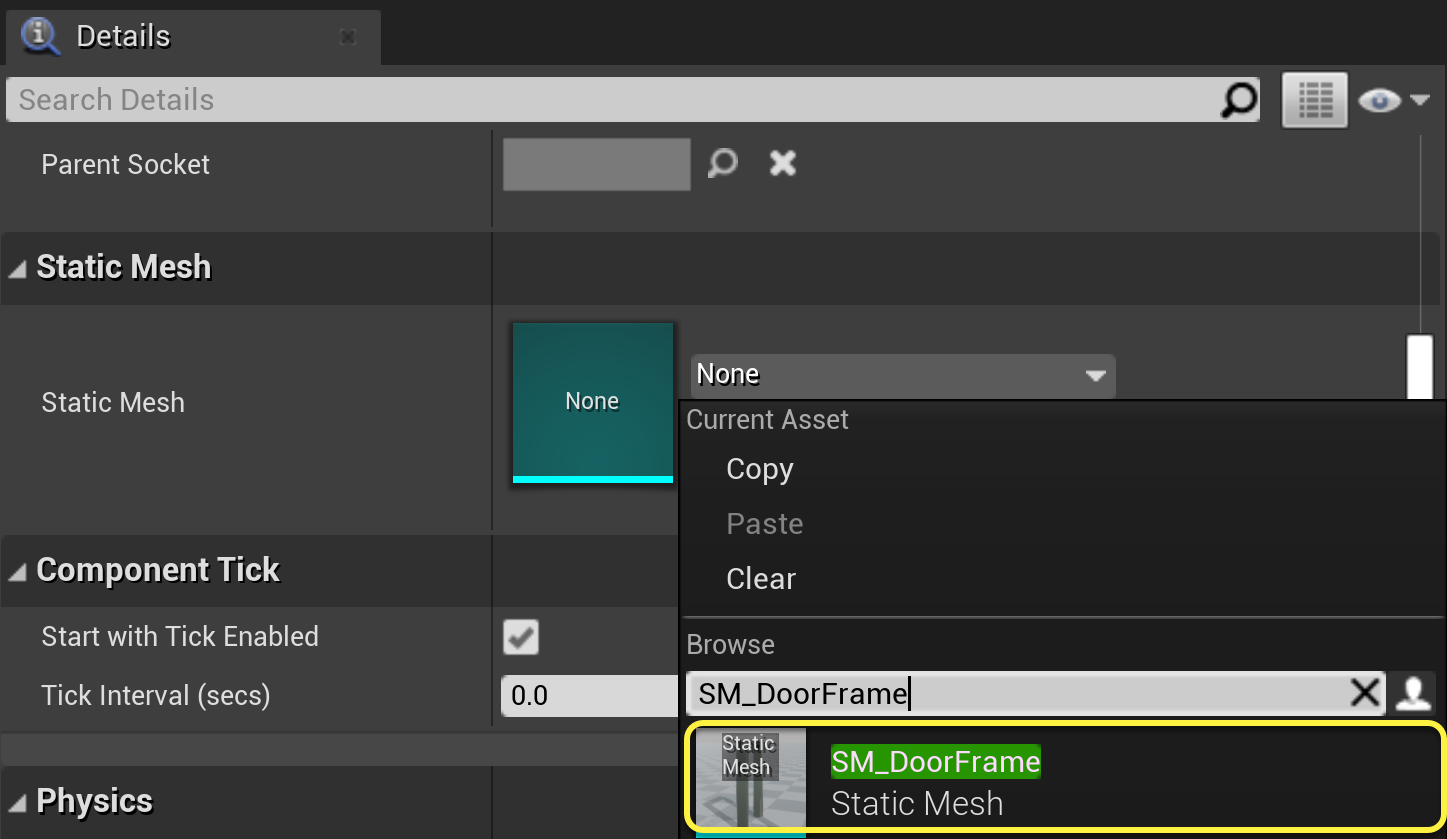Open the property matrix grid view
1447x839 pixels.
pyautogui.click(x=1314, y=100)
